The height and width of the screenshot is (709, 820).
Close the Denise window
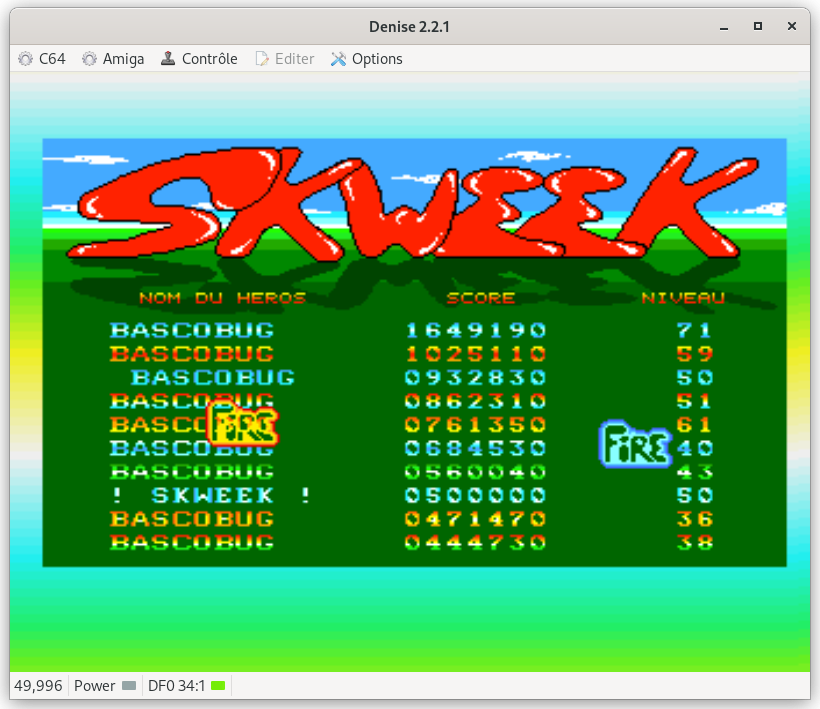point(792,26)
